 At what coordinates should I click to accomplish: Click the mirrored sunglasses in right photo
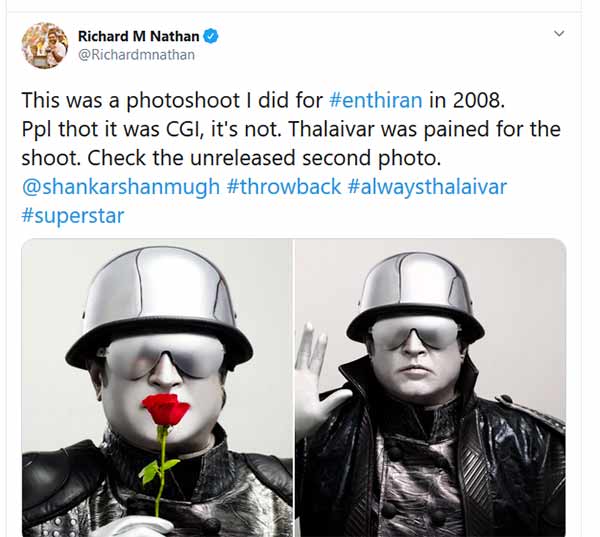point(416,332)
